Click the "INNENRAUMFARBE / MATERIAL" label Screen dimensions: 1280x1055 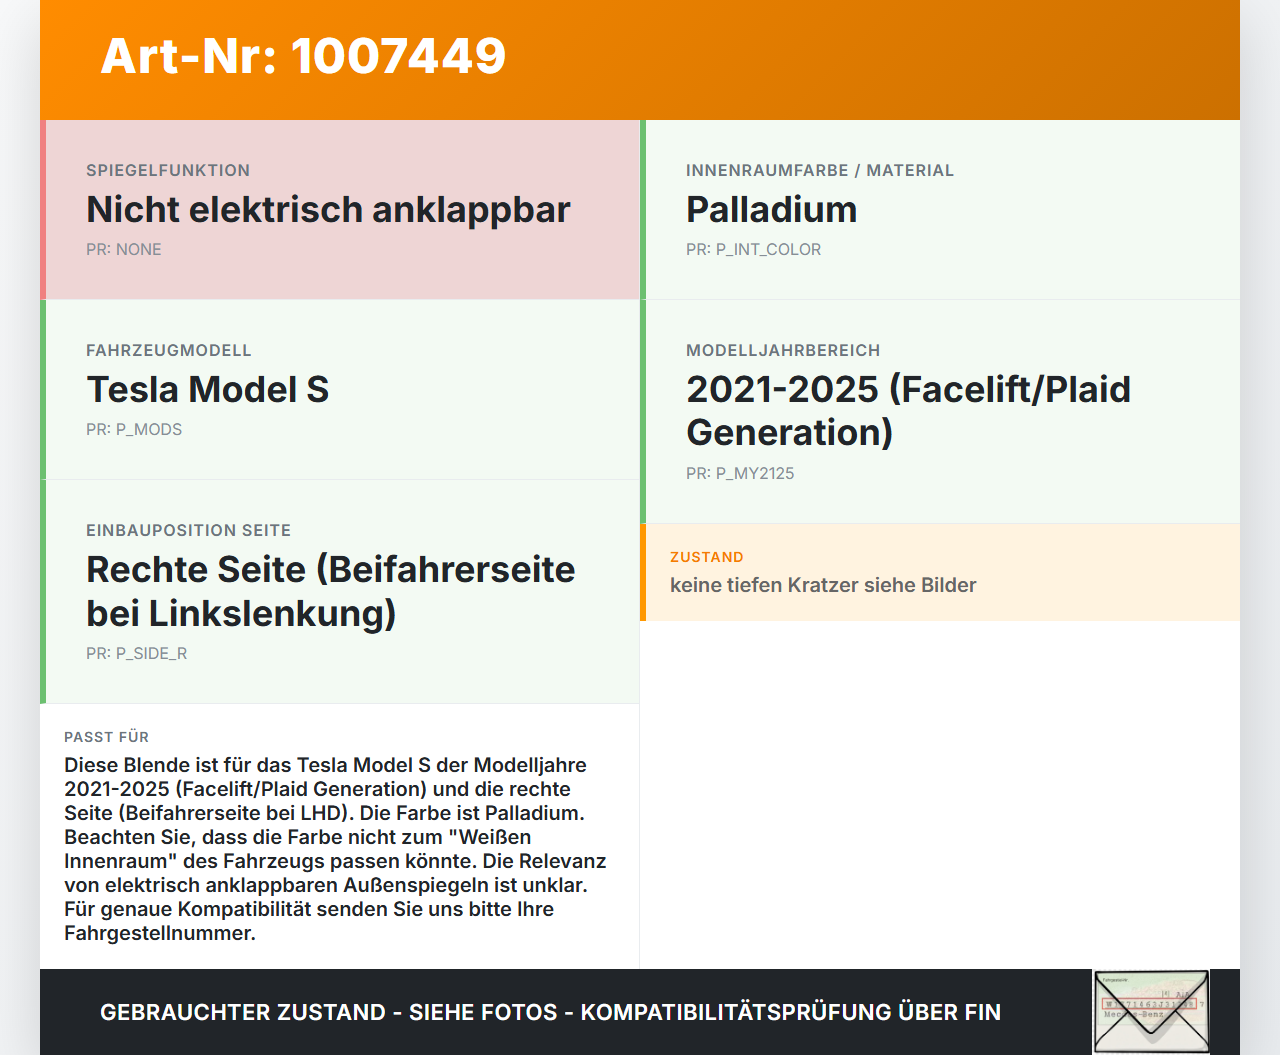[x=820, y=170]
